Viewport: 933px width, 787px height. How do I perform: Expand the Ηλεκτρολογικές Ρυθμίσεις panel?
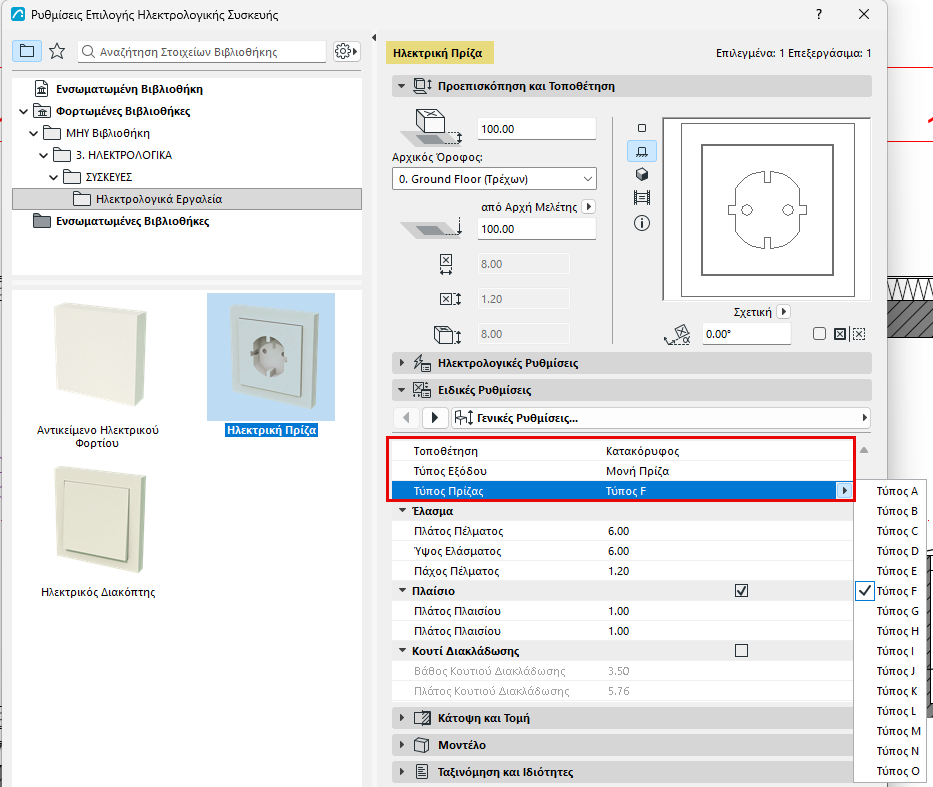tap(402, 363)
